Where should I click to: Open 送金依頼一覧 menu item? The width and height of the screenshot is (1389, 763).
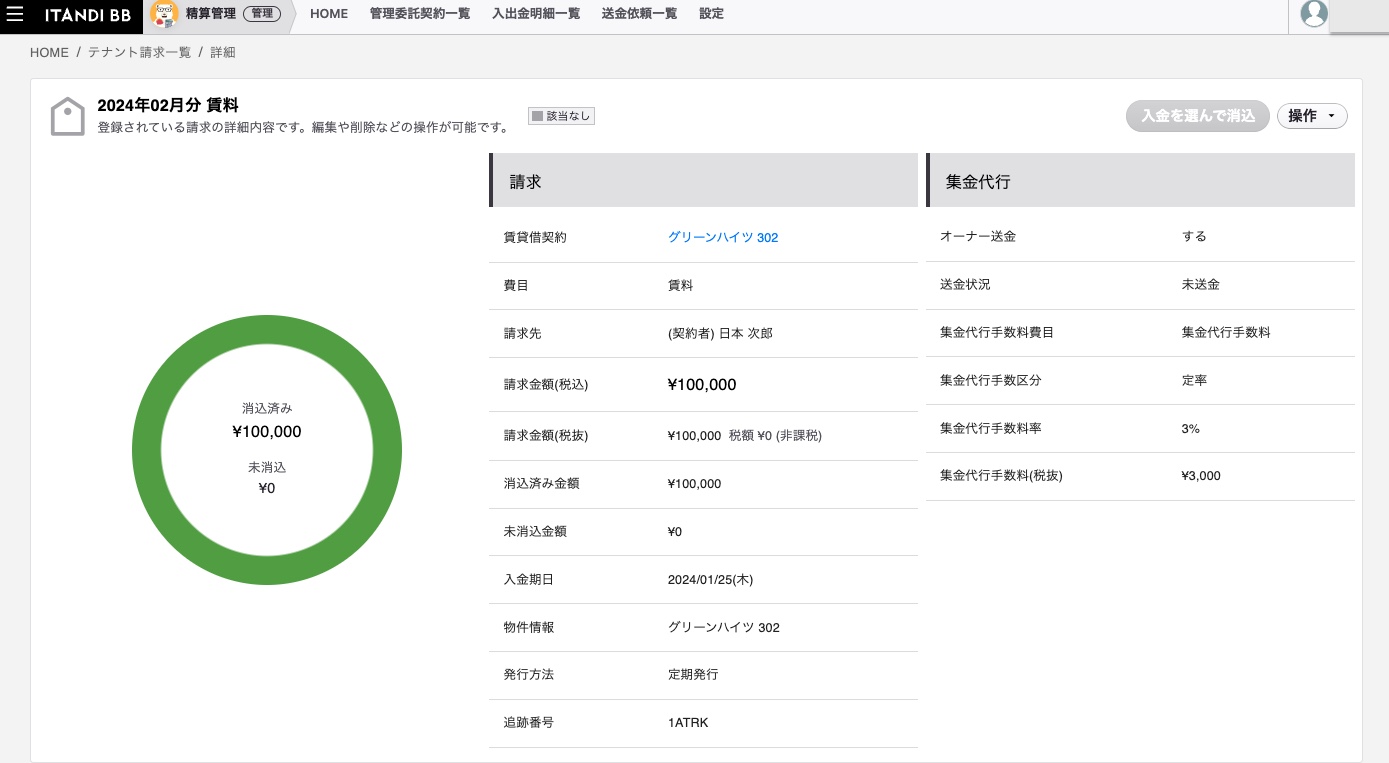click(x=639, y=14)
